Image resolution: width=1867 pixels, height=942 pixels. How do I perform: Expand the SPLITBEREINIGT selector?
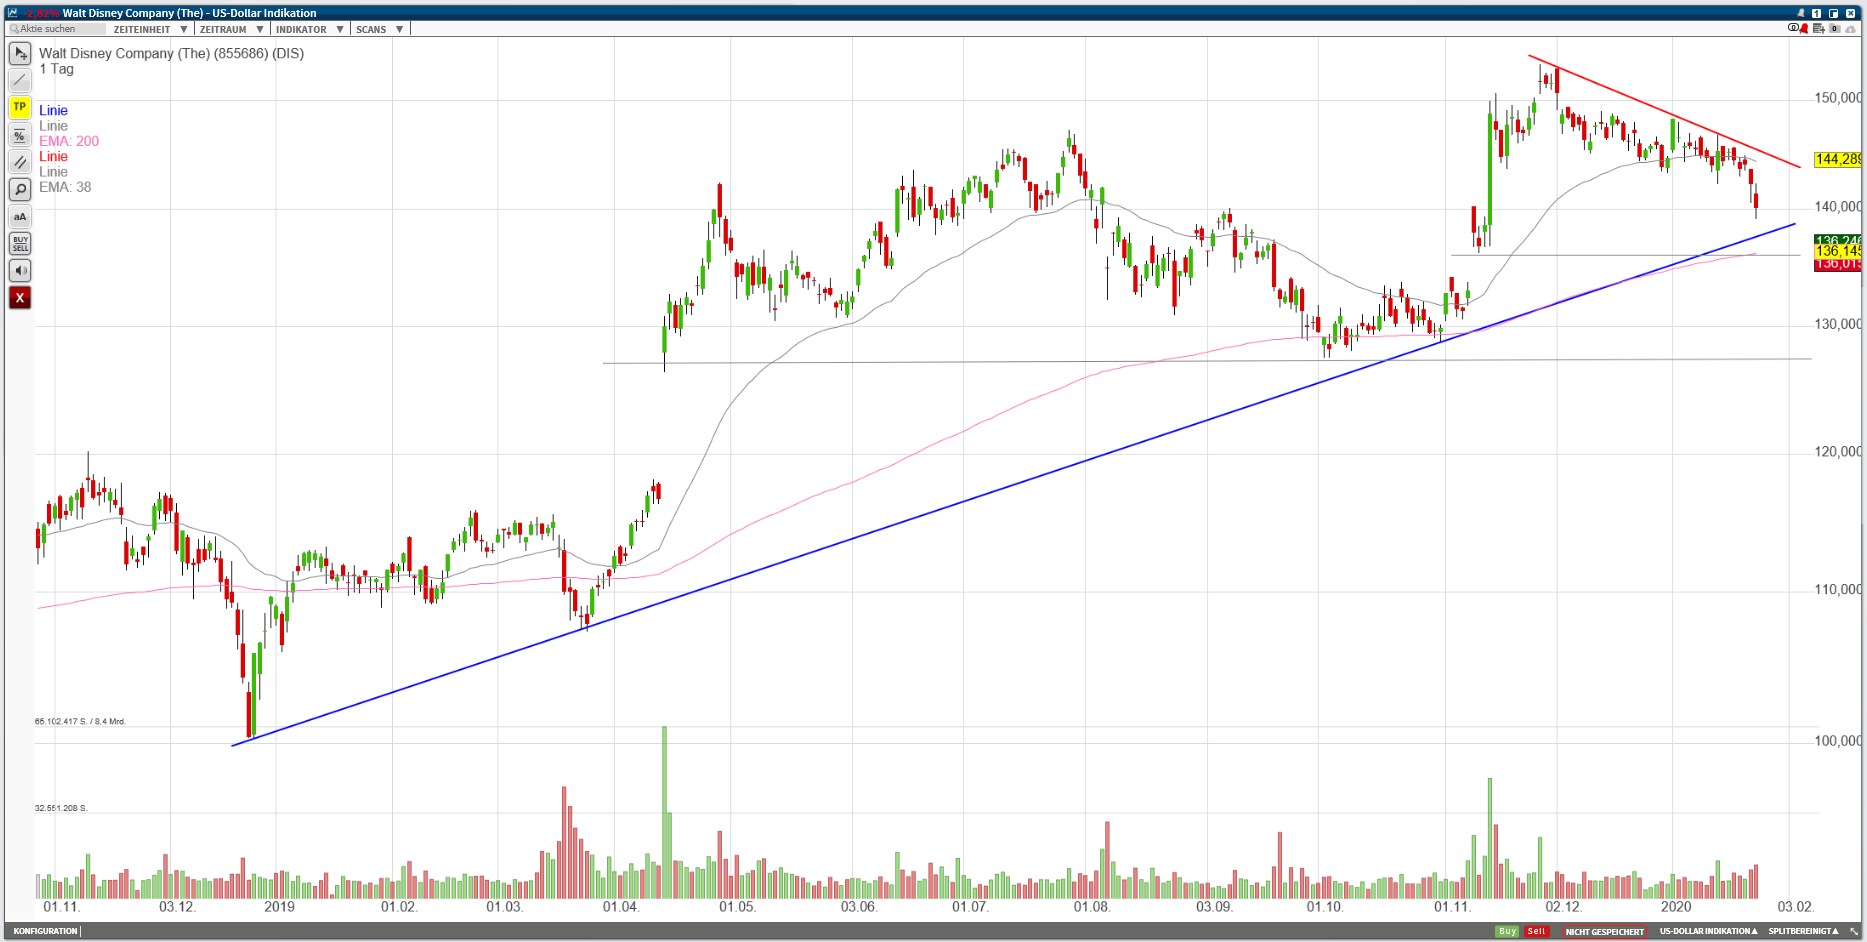[1803, 931]
